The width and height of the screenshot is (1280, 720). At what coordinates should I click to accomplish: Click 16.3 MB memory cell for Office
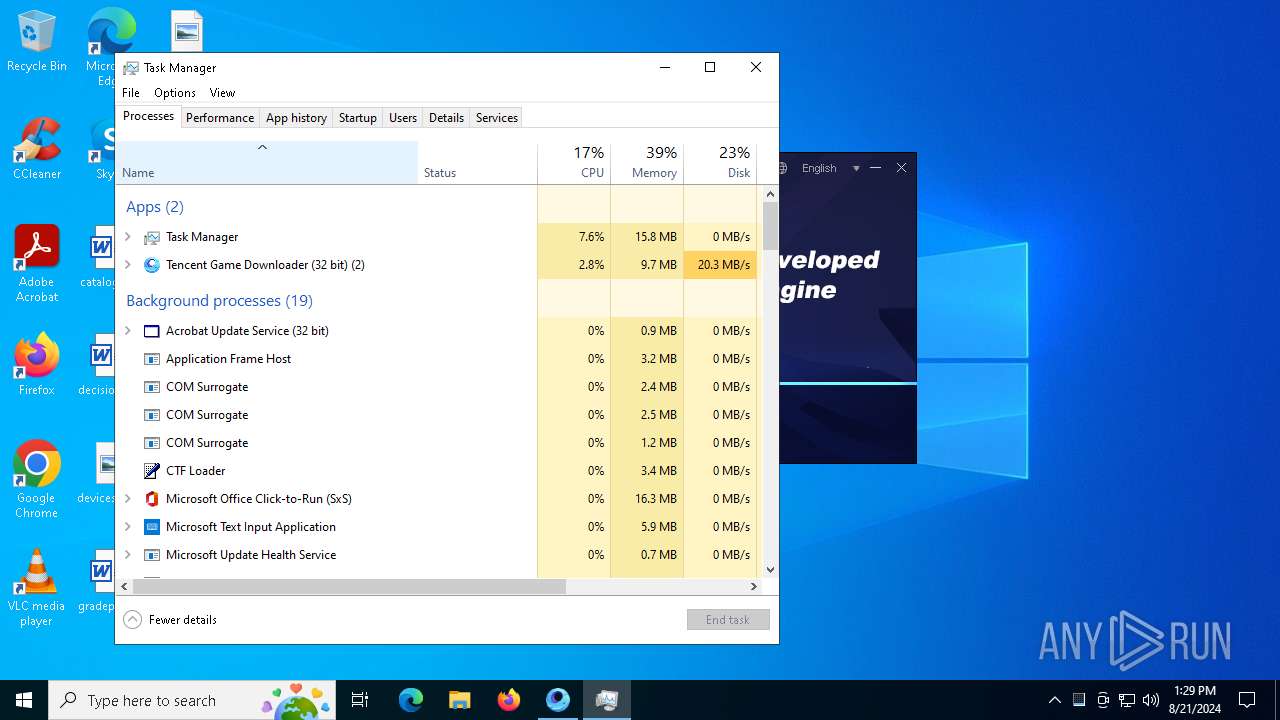click(647, 499)
